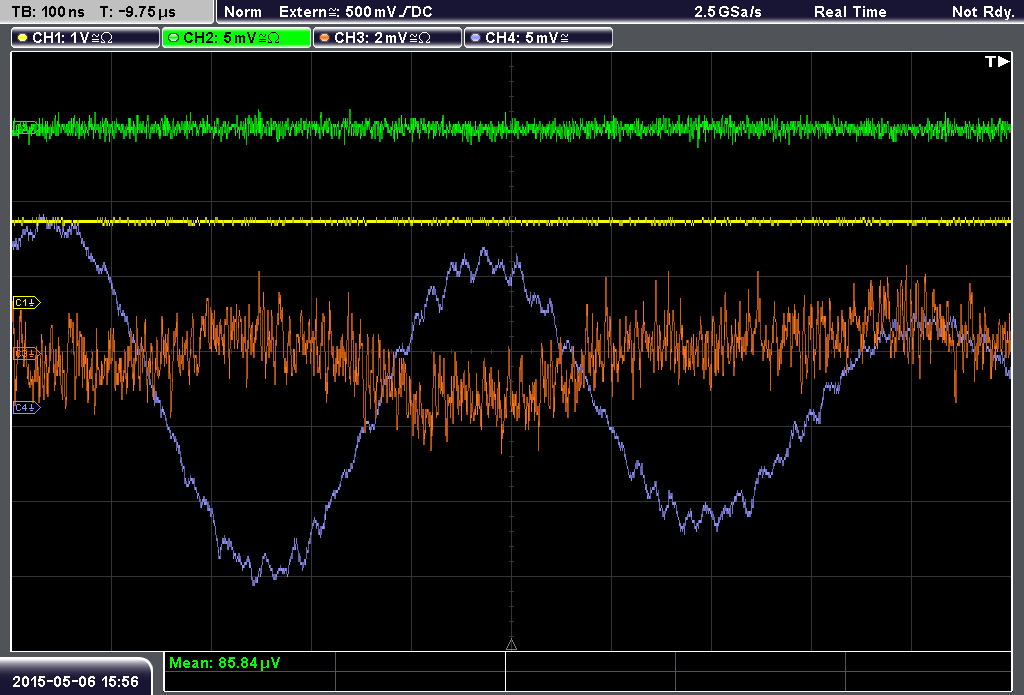Click the TB: 100 ns timebase readout
1024x695 pixels.
(48, 12)
